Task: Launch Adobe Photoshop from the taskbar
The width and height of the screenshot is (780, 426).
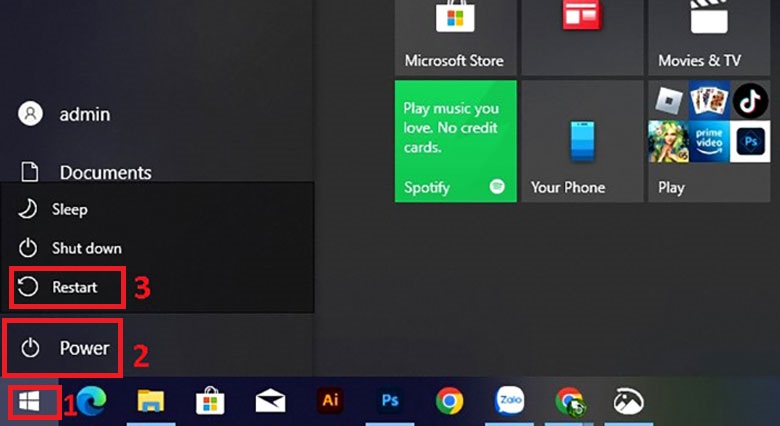Action: pyautogui.click(x=389, y=402)
